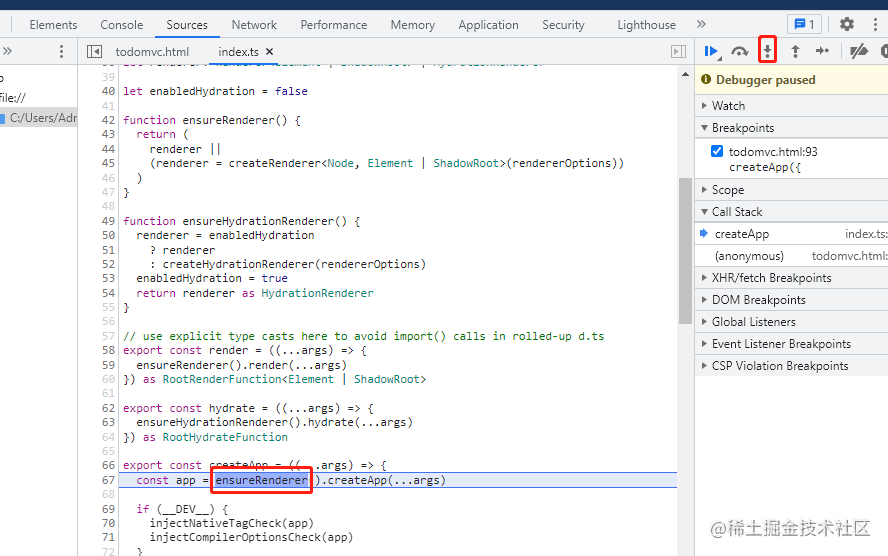Open DevTools settings gear
888x556 pixels.
pyautogui.click(x=847, y=24)
